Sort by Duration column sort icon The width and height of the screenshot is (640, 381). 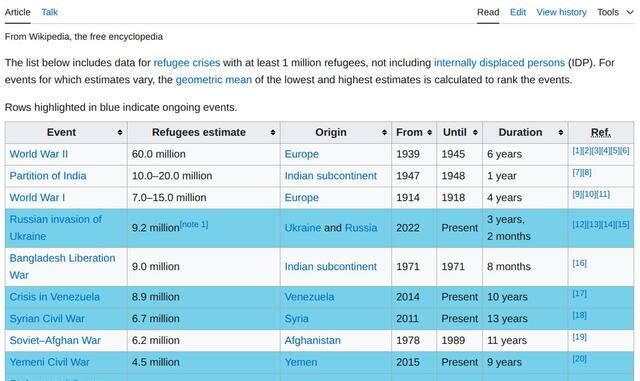561,132
